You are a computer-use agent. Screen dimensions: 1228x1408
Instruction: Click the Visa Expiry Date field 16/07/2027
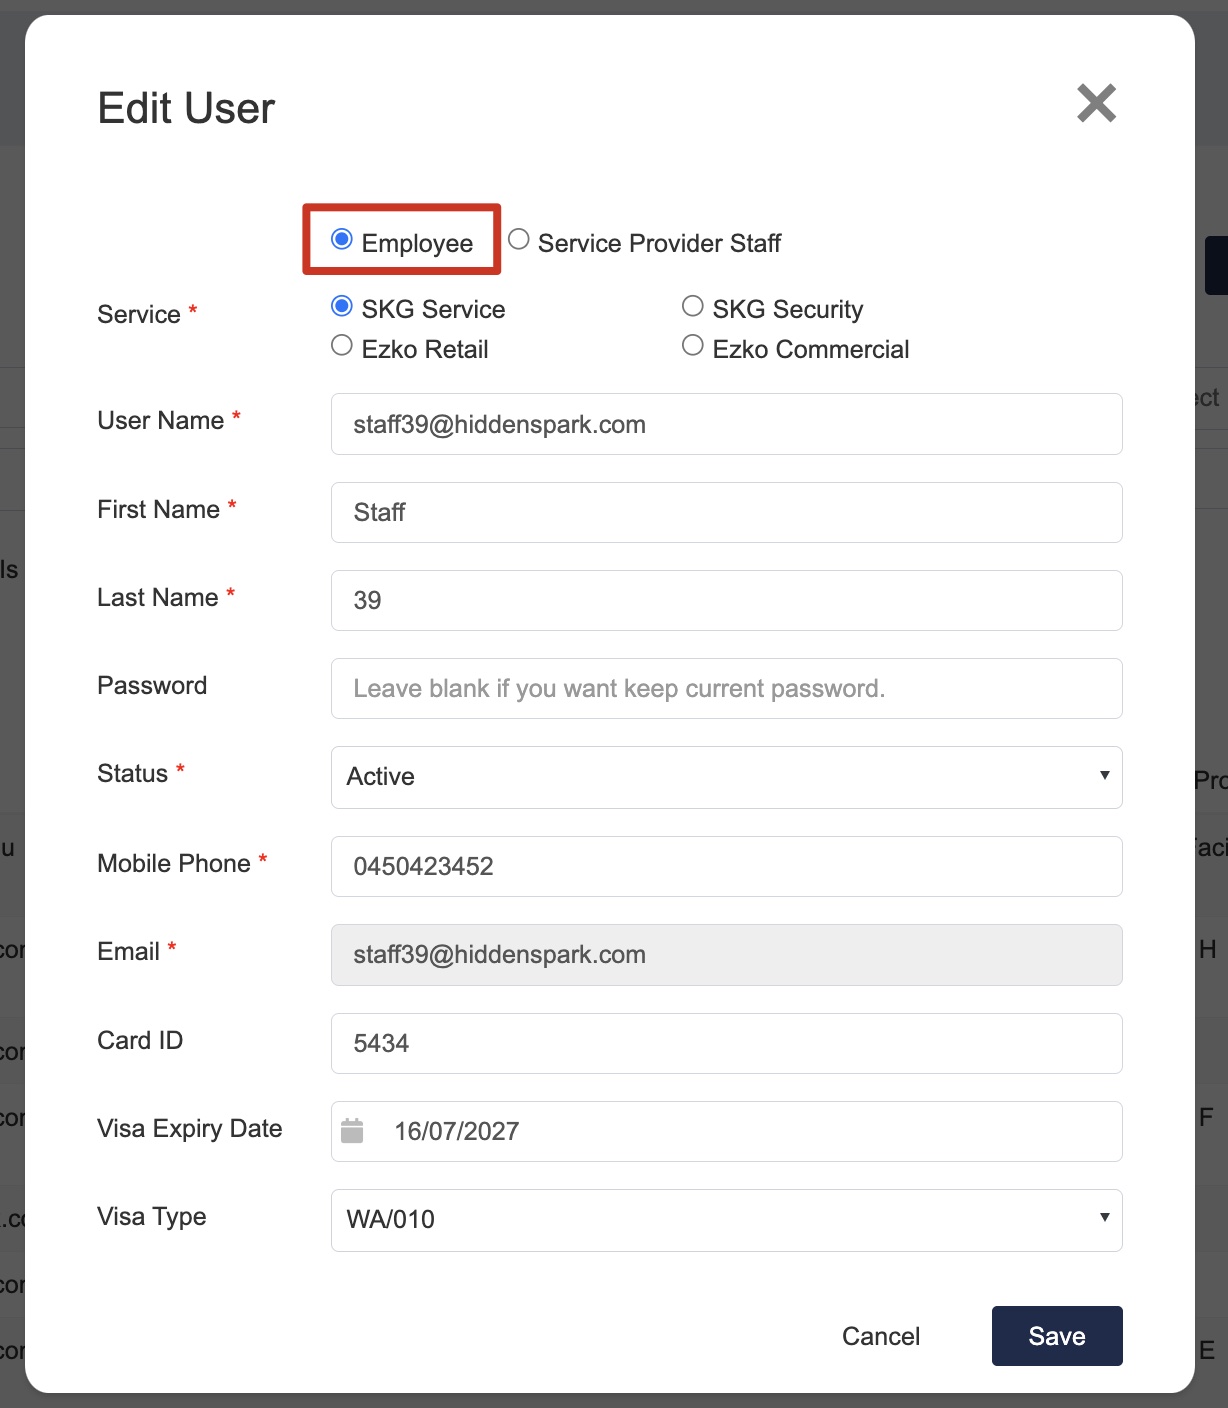coord(727,1131)
